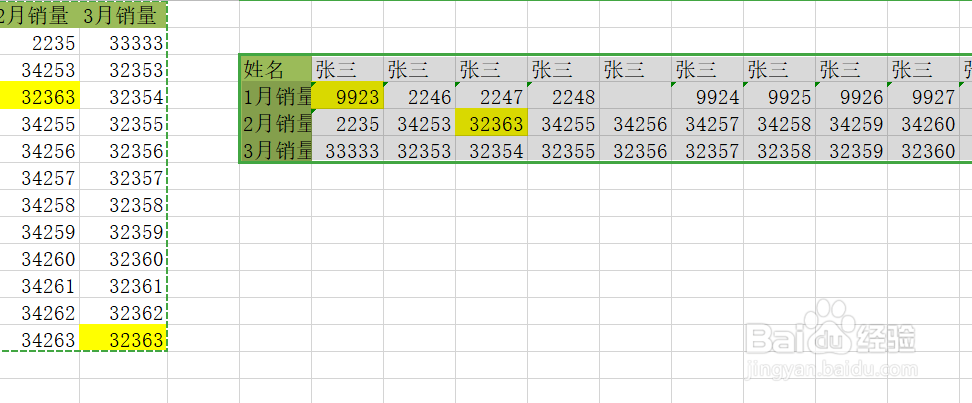This screenshot has width=972, height=403.
Task: Click cell 34262 in vertical list
Action: 40,312
